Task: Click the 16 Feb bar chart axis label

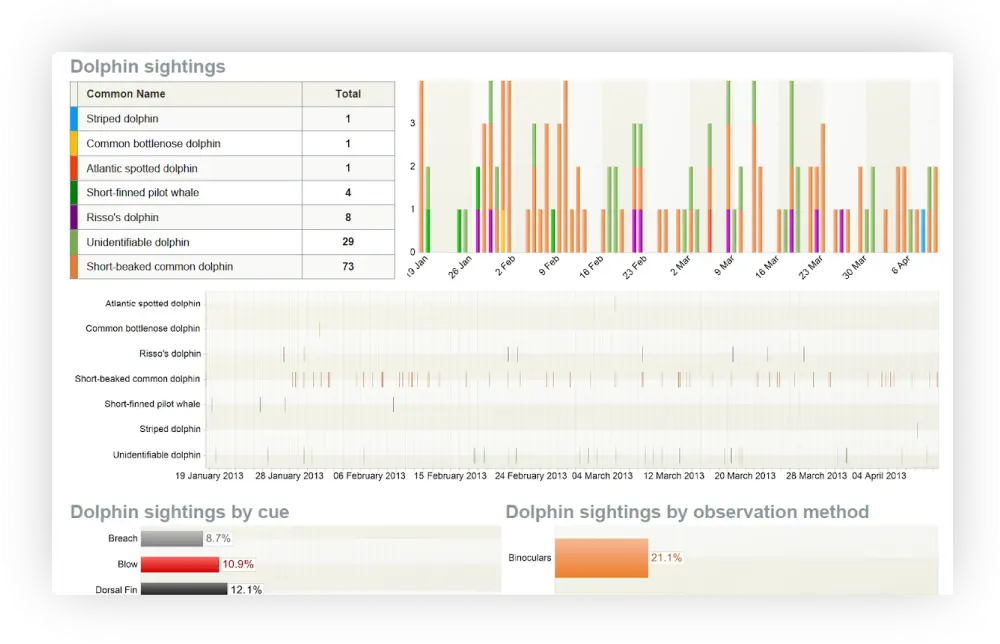Action: point(591,267)
